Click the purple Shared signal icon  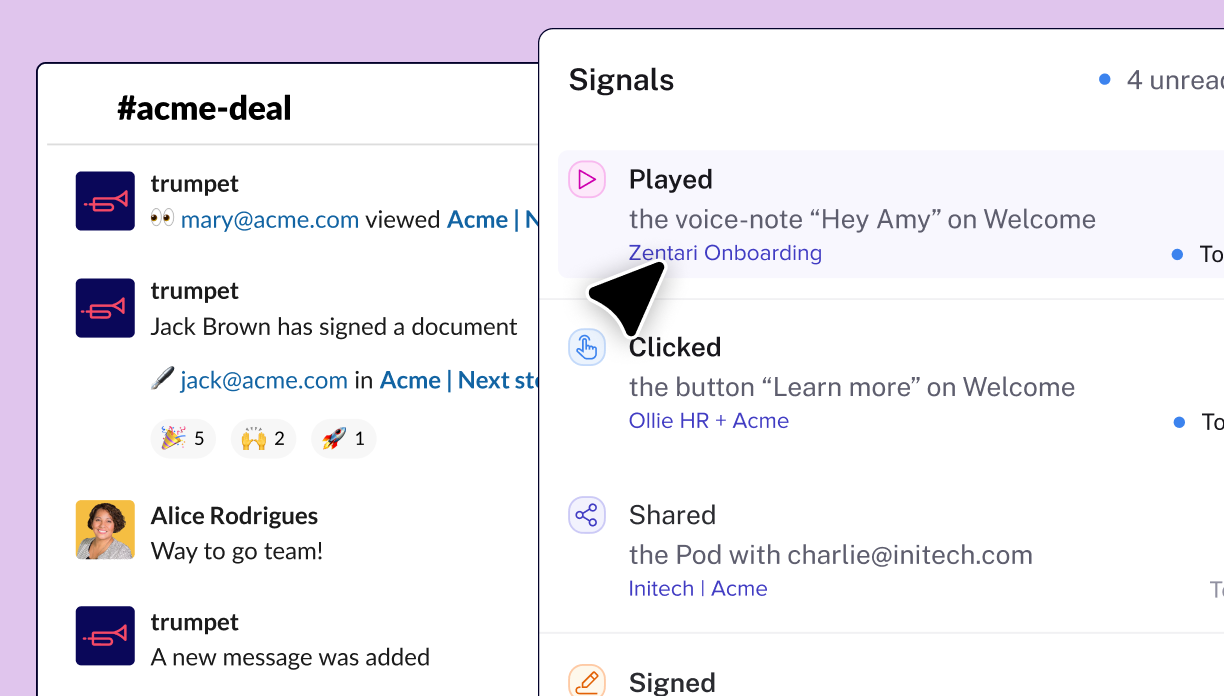[x=587, y=516]
